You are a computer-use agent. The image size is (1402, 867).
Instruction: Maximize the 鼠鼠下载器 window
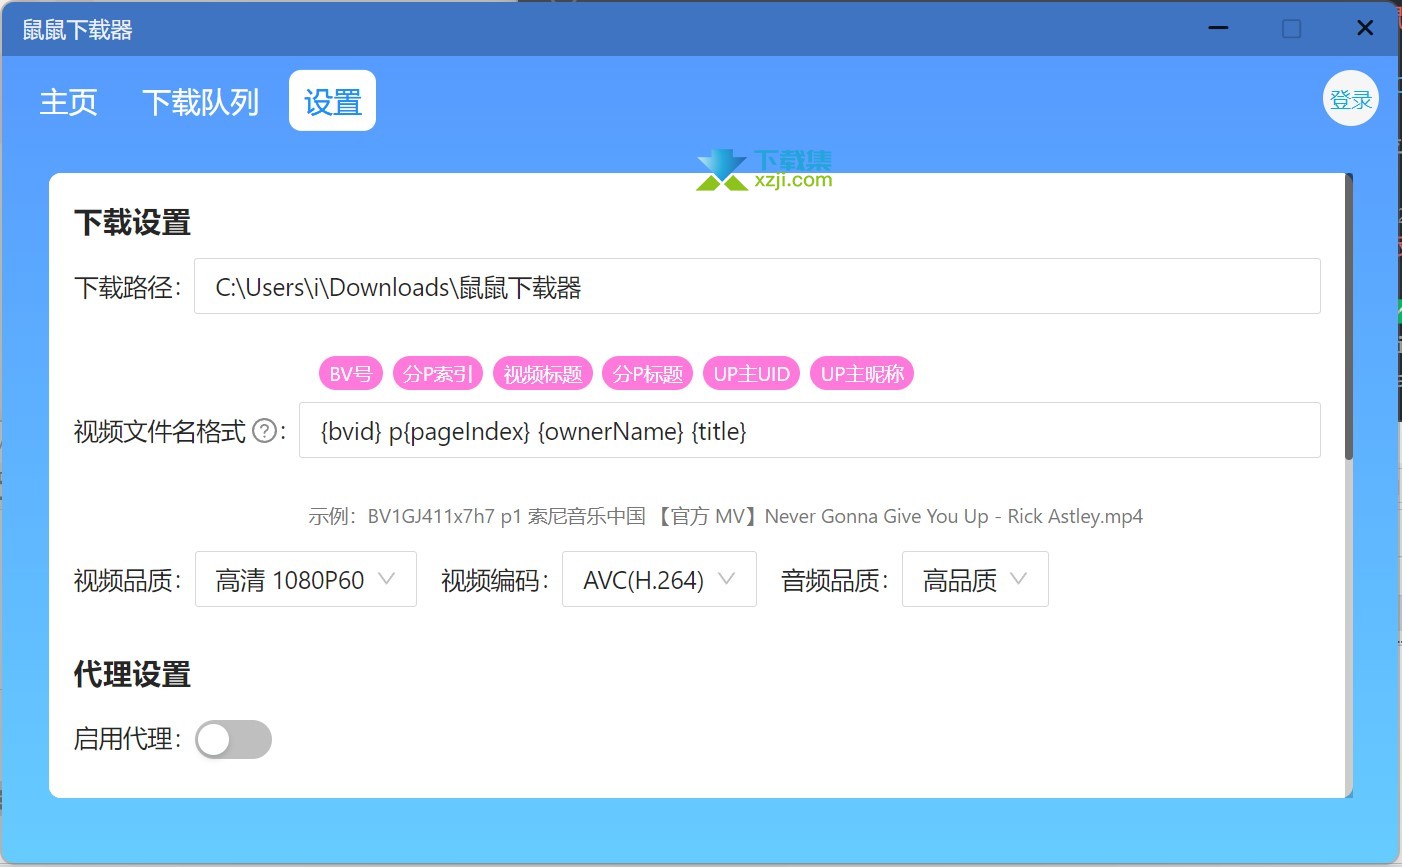(1292, 29)
